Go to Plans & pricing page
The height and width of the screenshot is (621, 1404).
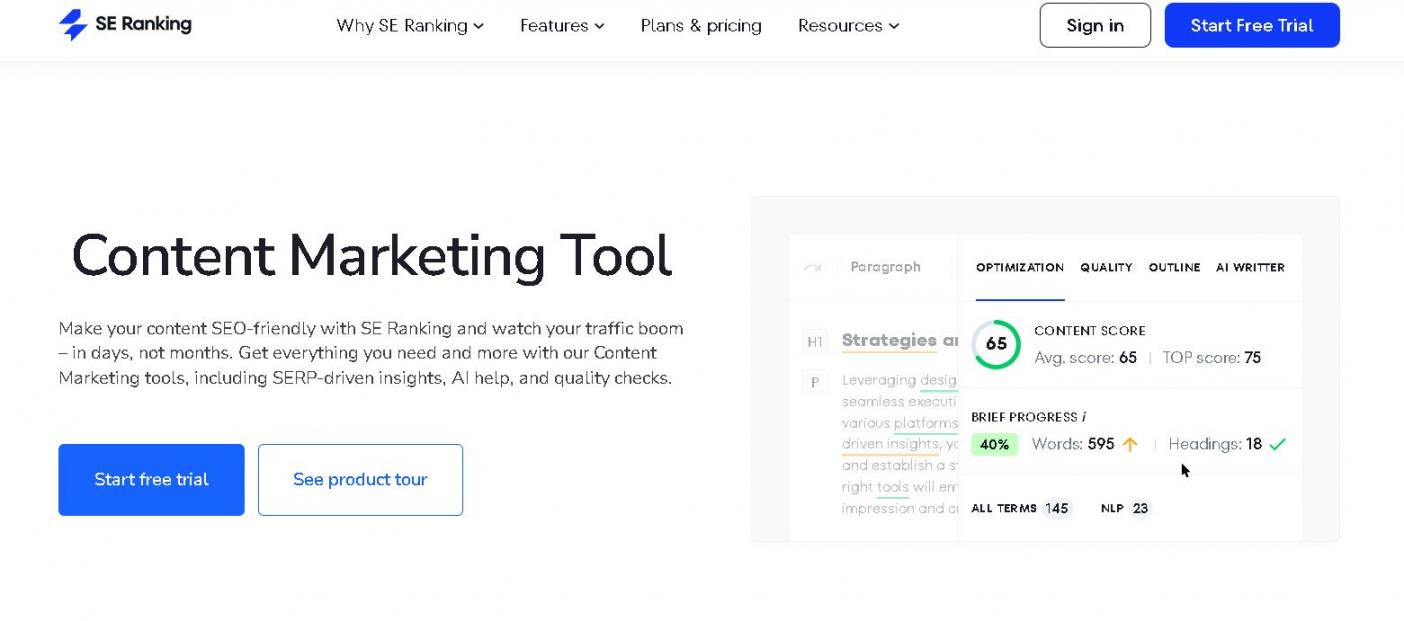pos(701,26)
